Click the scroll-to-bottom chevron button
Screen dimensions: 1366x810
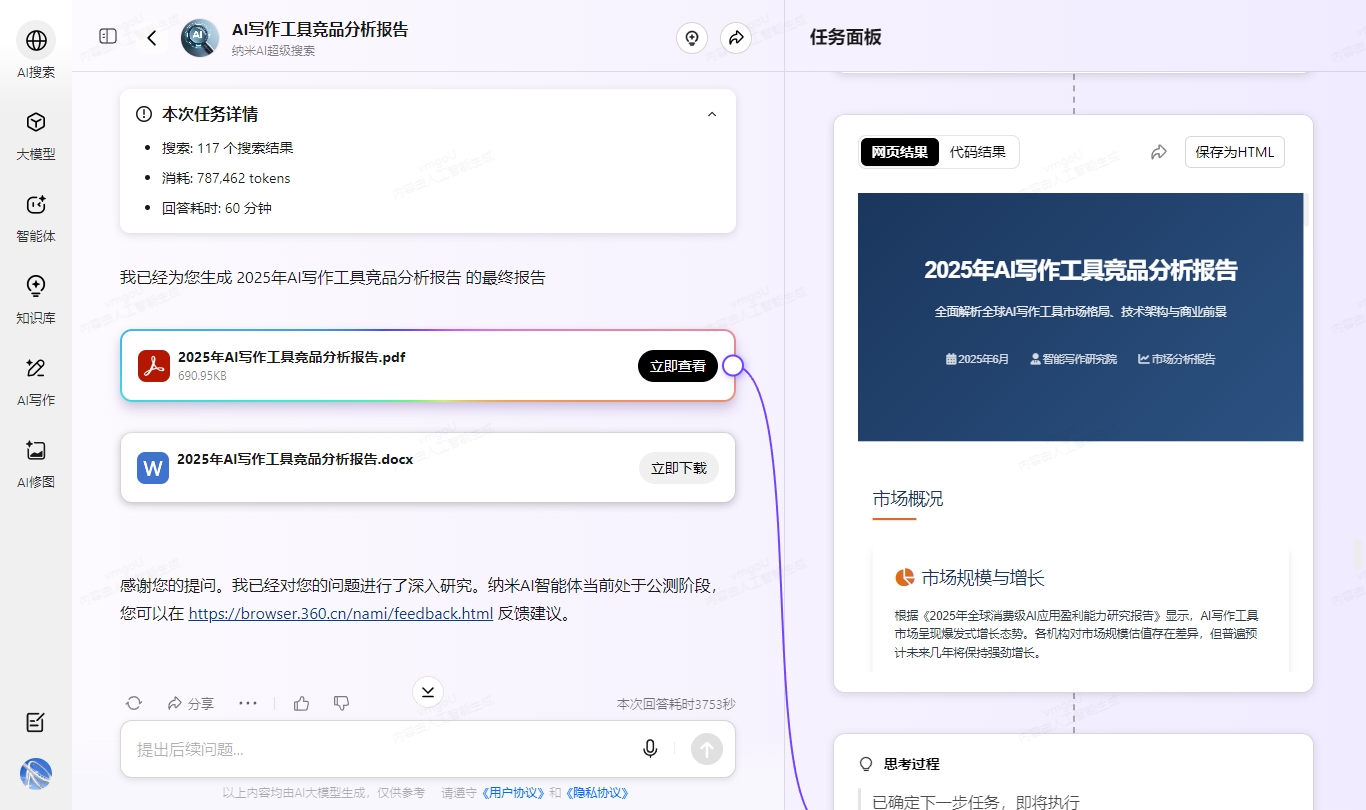click(428, 691)
